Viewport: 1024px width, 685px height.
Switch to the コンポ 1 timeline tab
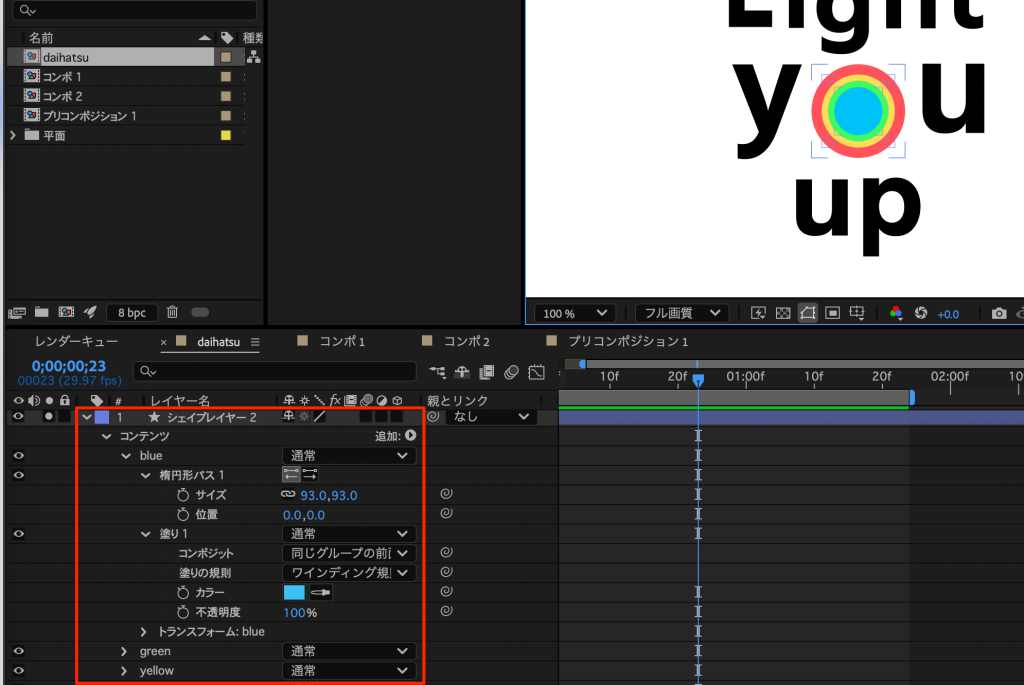[342, 342]
